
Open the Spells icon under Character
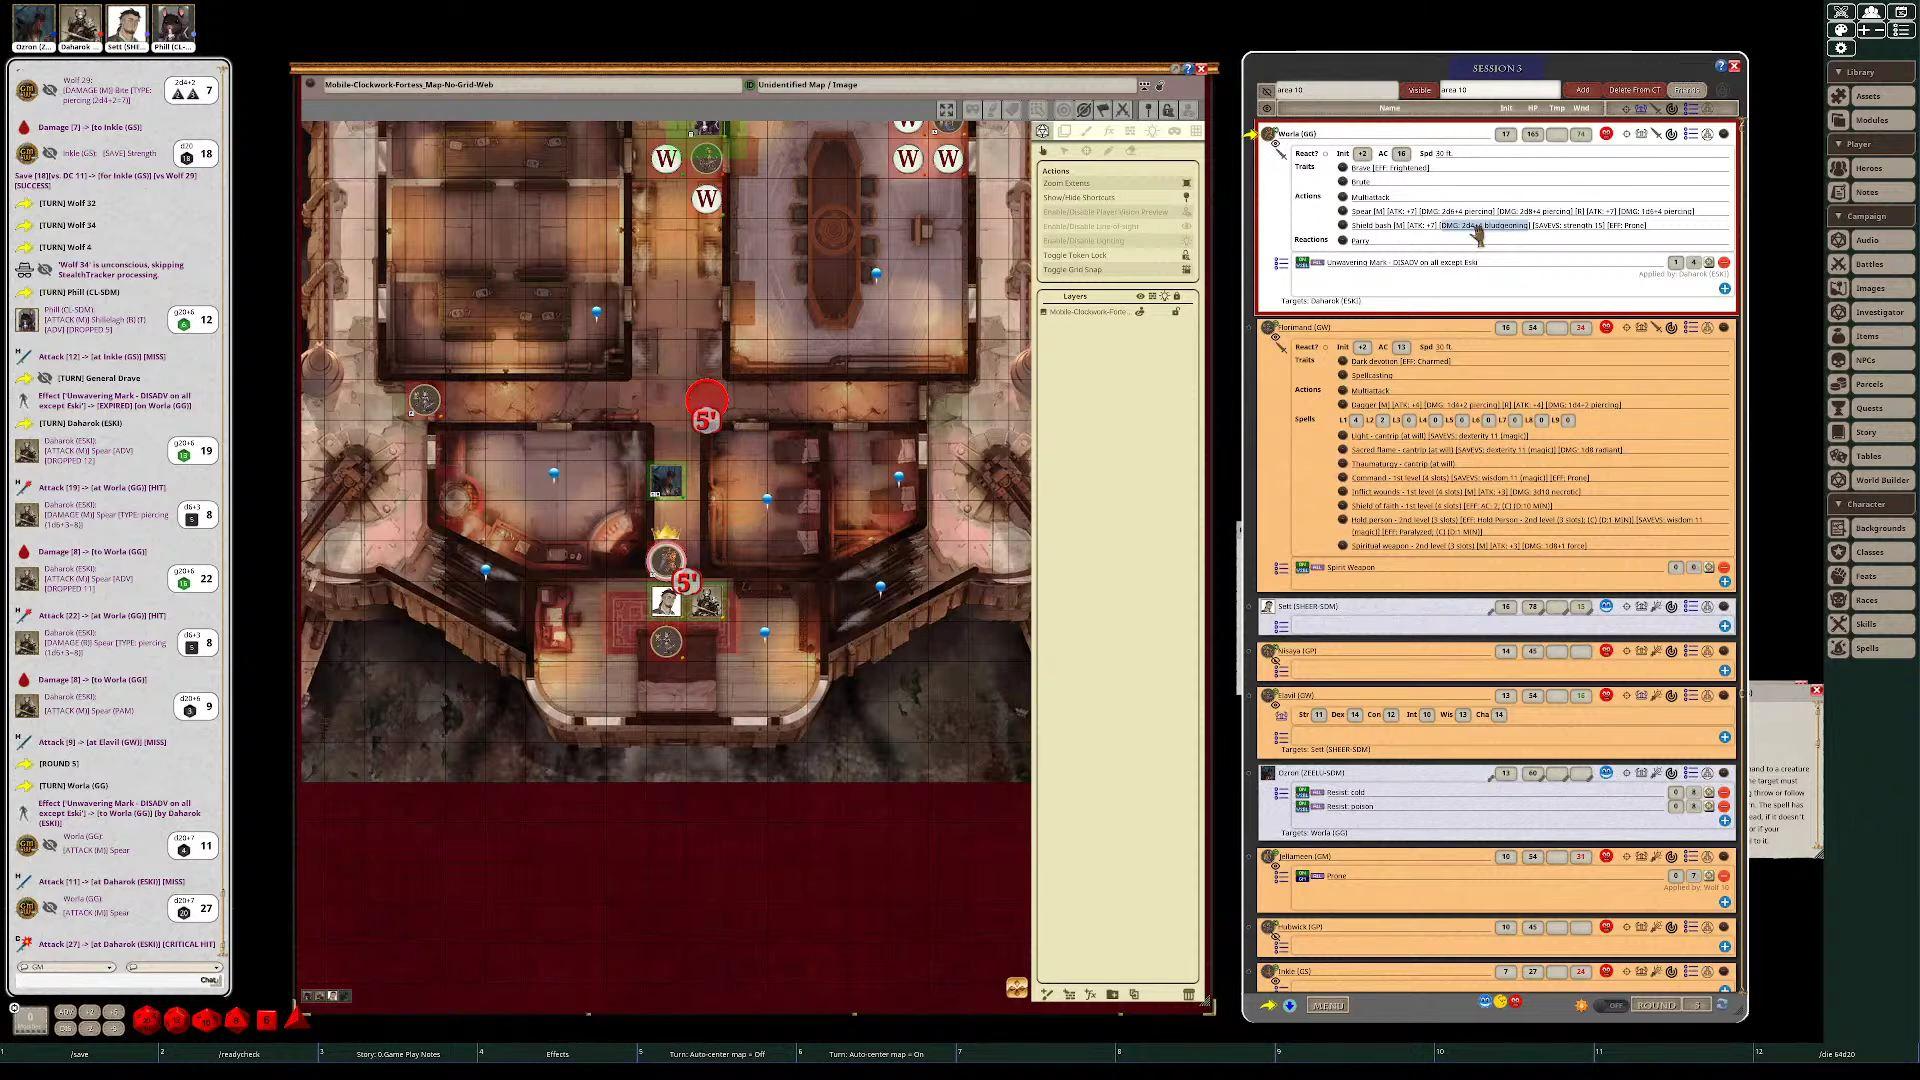(1839, 647)
